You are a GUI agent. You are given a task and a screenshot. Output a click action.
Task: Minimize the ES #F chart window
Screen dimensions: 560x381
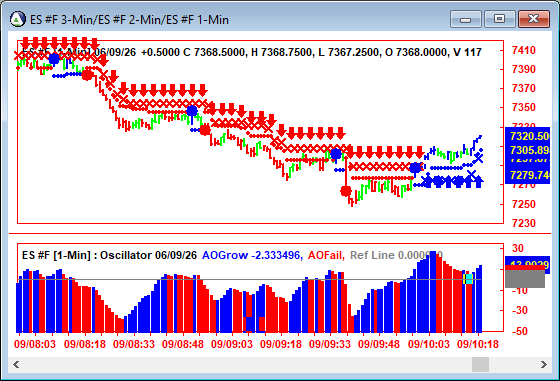point(466,19)
